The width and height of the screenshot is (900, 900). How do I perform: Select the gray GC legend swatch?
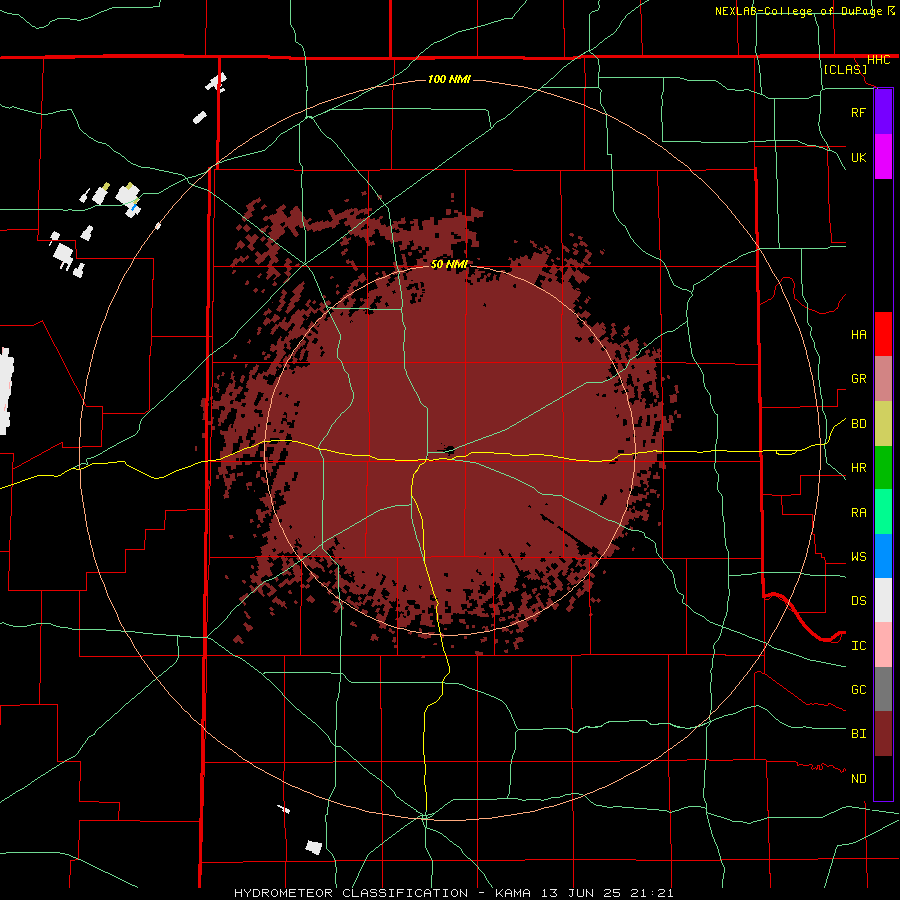883,689
